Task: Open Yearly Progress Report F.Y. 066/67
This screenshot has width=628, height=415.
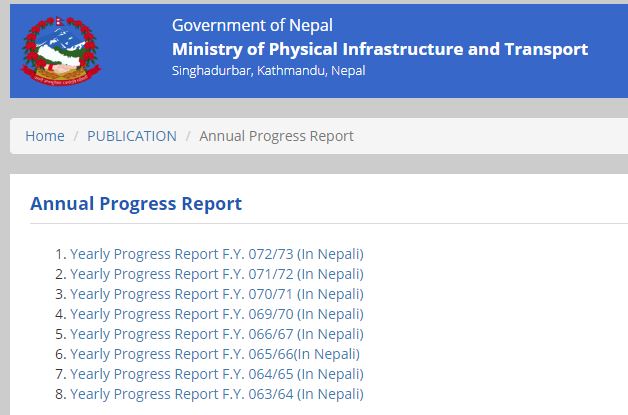Action: tap(217, 334)
